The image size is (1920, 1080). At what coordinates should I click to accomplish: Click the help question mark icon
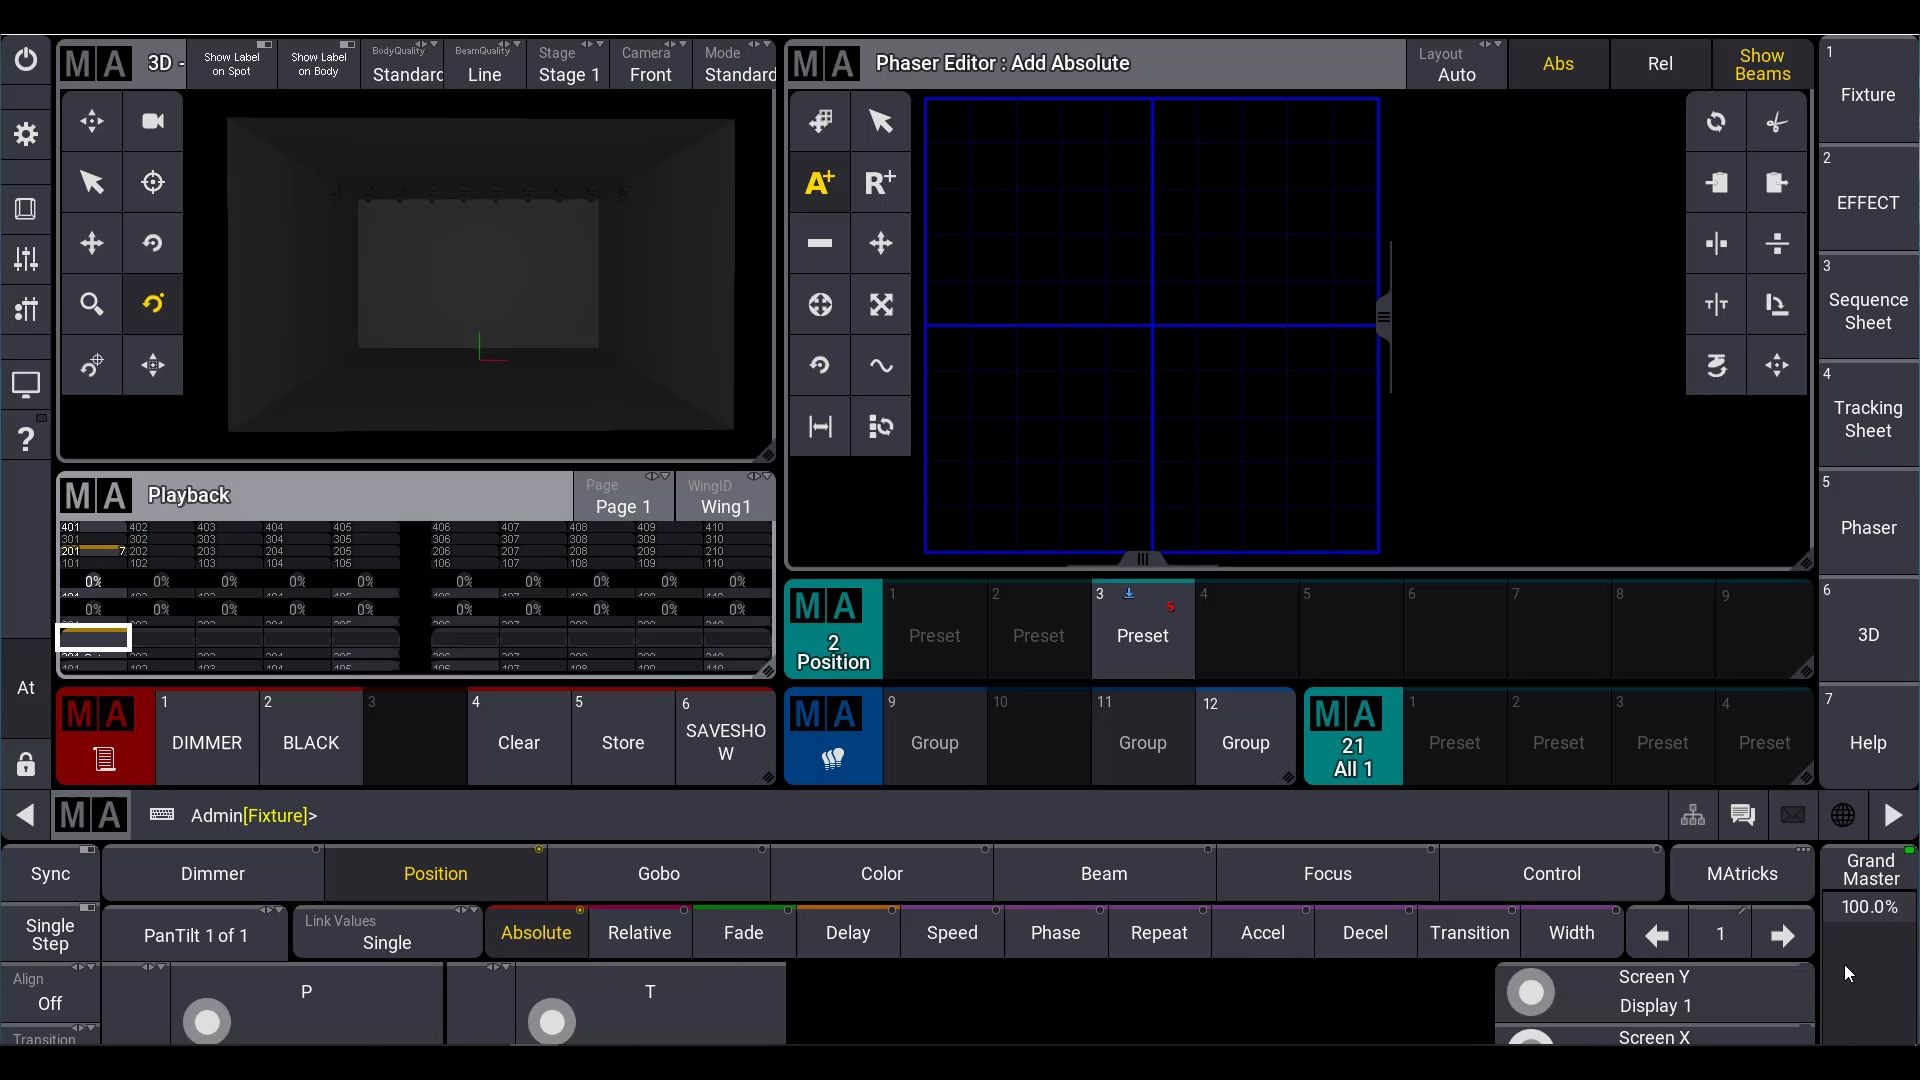(x=26, y=438)
